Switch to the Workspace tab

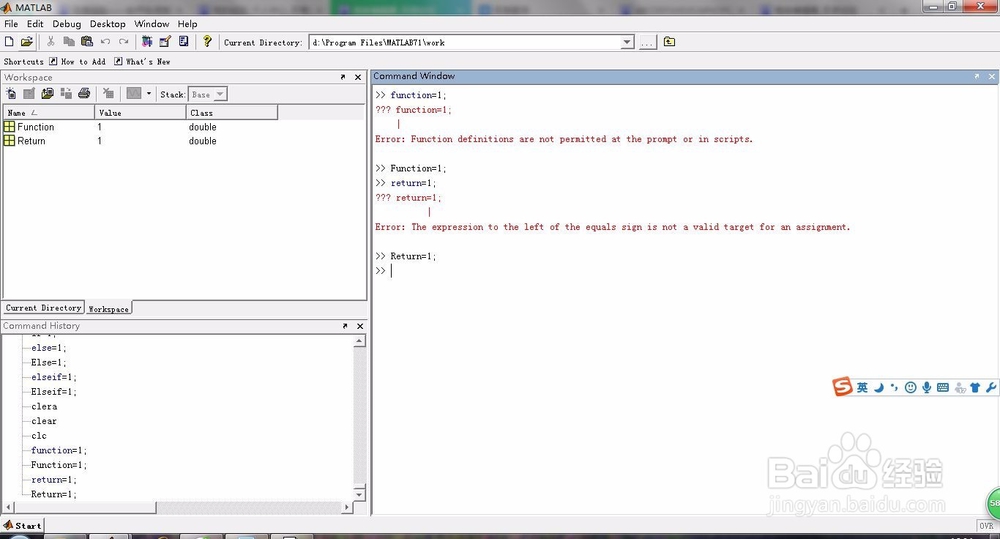click(x=108, y=309)
